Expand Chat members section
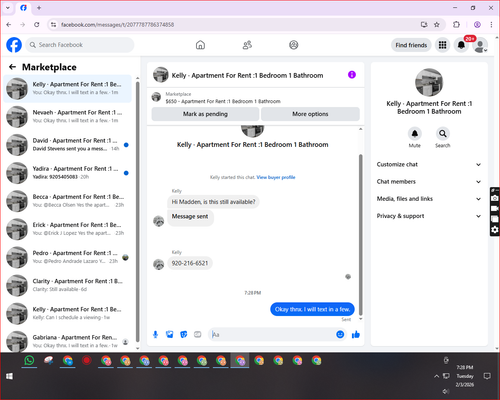The image size is (500, 400). (429, 182)
